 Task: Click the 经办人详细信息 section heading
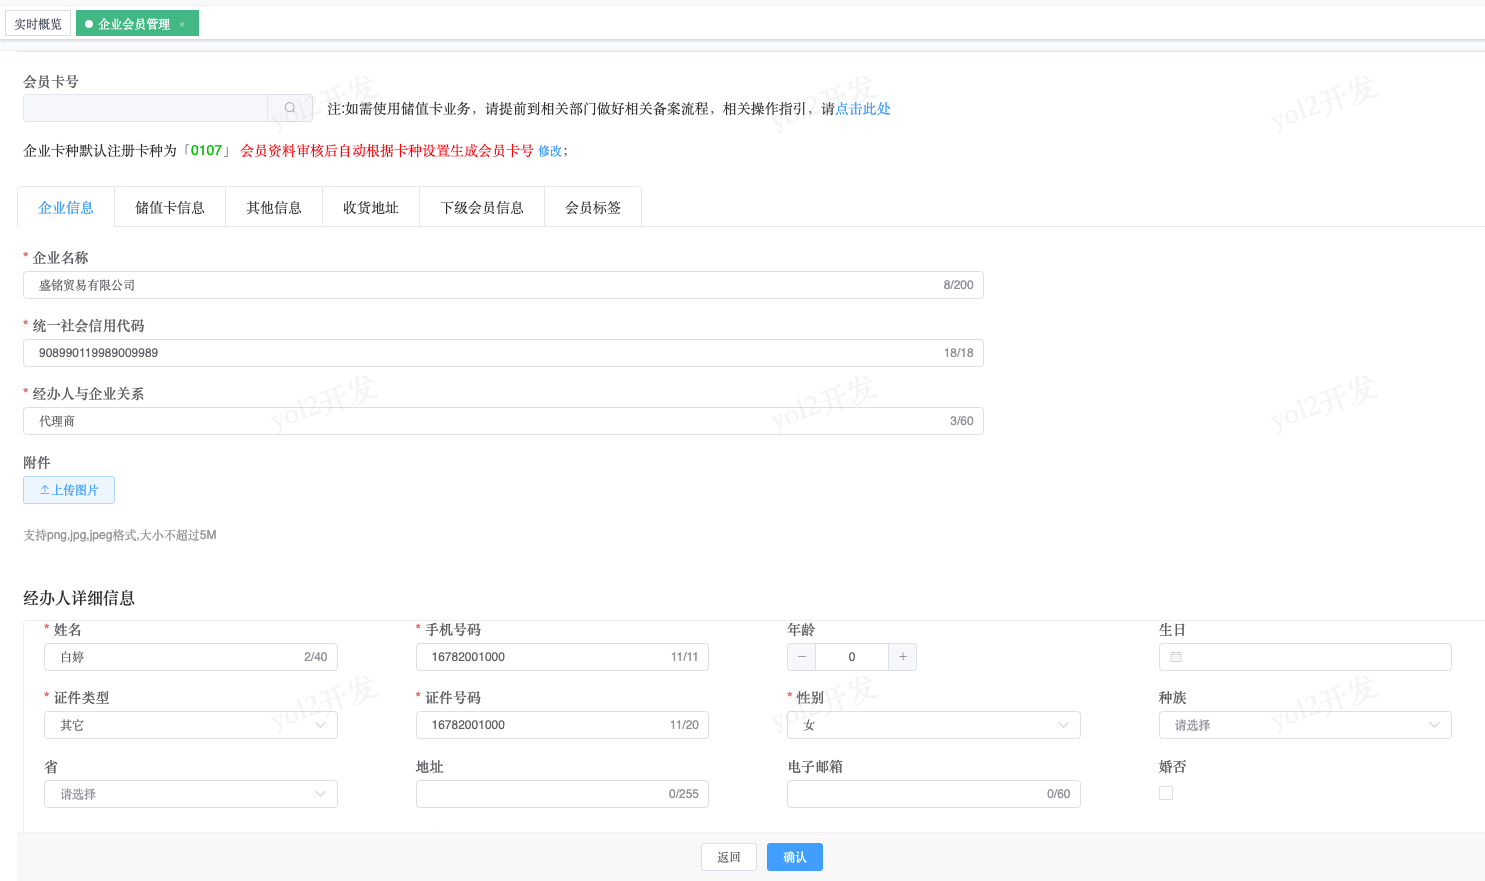pos(79,598)
